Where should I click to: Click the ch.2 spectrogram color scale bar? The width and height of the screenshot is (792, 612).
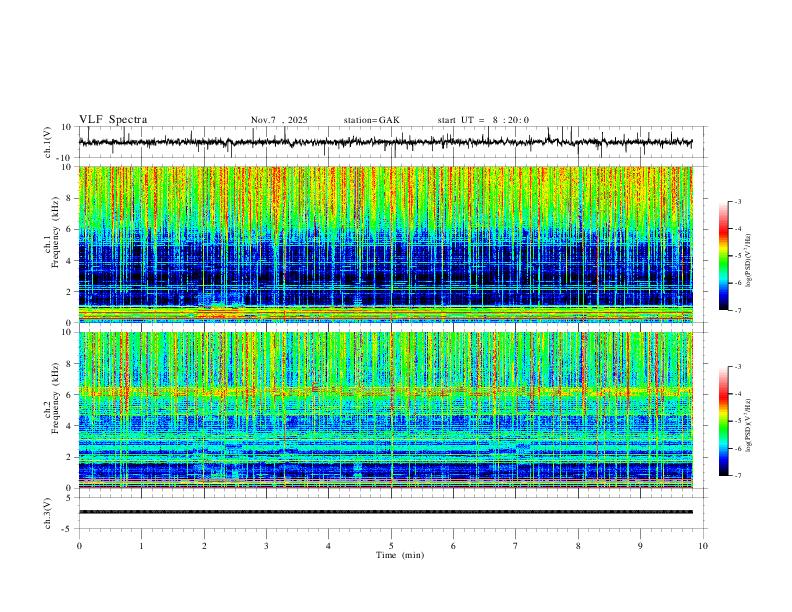coord(723,421)
